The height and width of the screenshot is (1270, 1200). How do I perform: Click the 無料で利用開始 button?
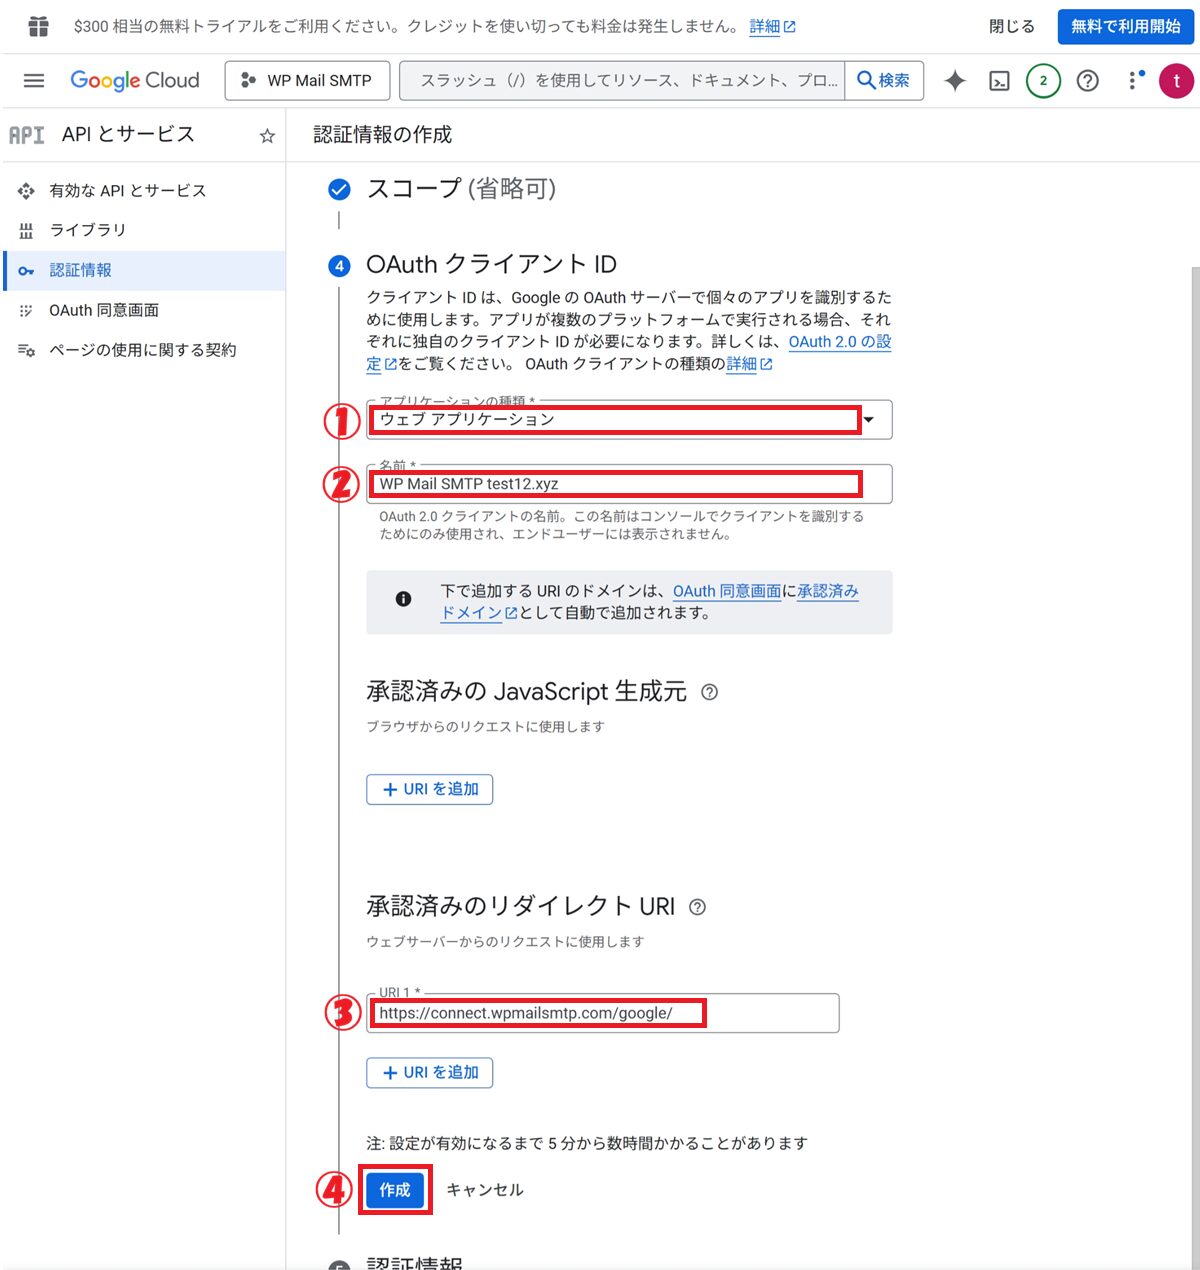1125,27
